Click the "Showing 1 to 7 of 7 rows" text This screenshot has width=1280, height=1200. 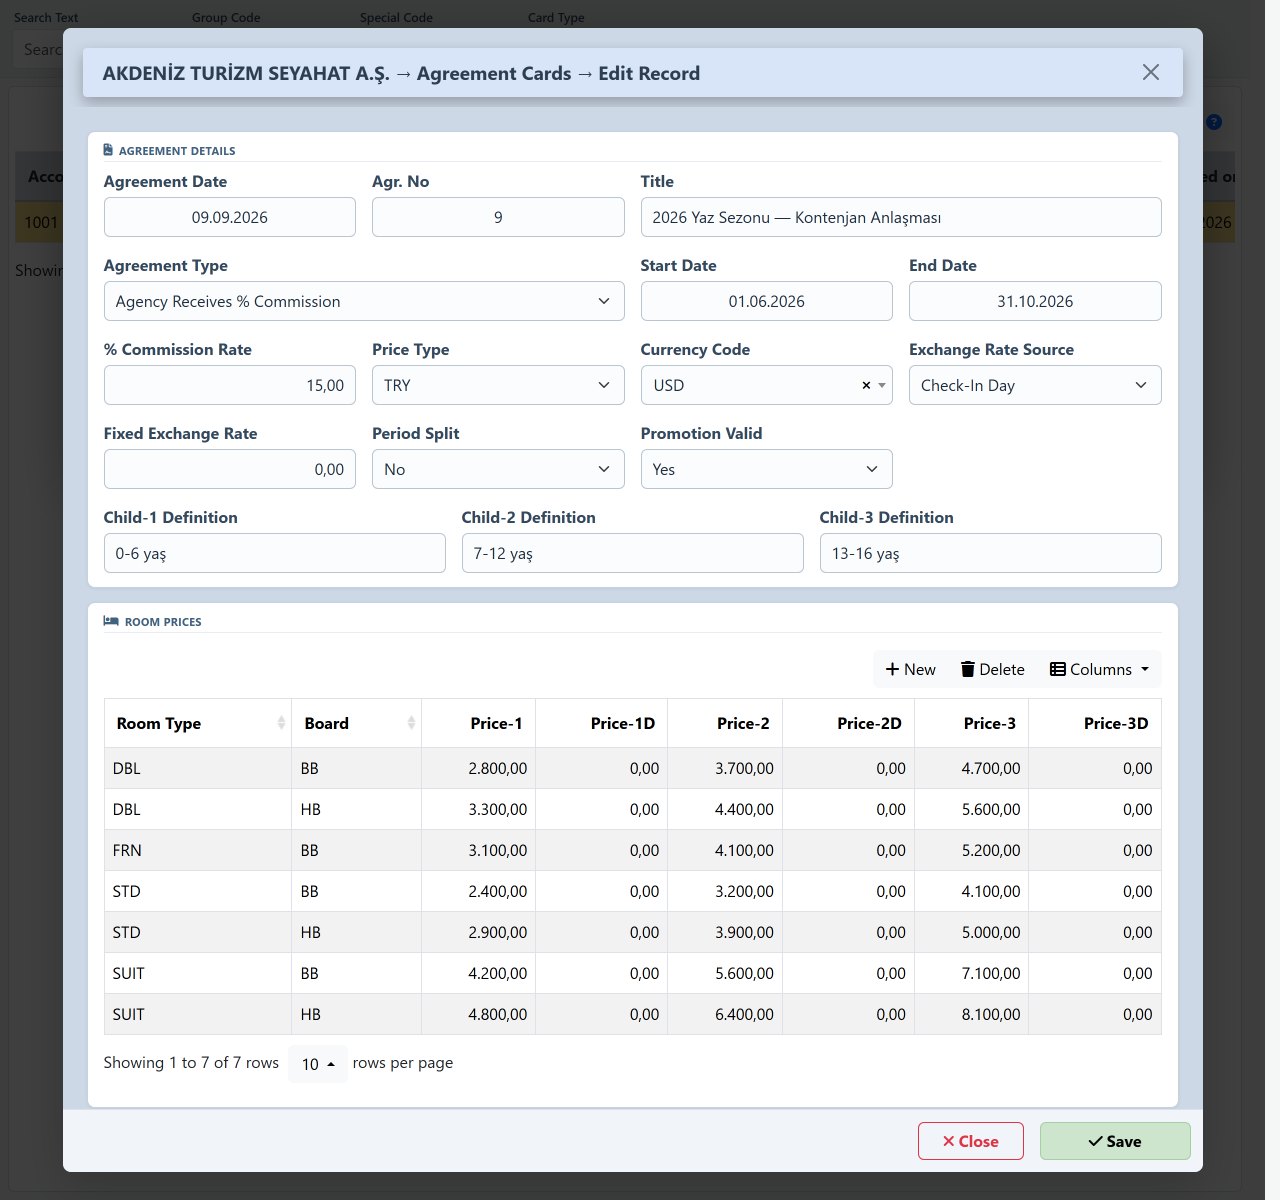tap(191, 1062)
